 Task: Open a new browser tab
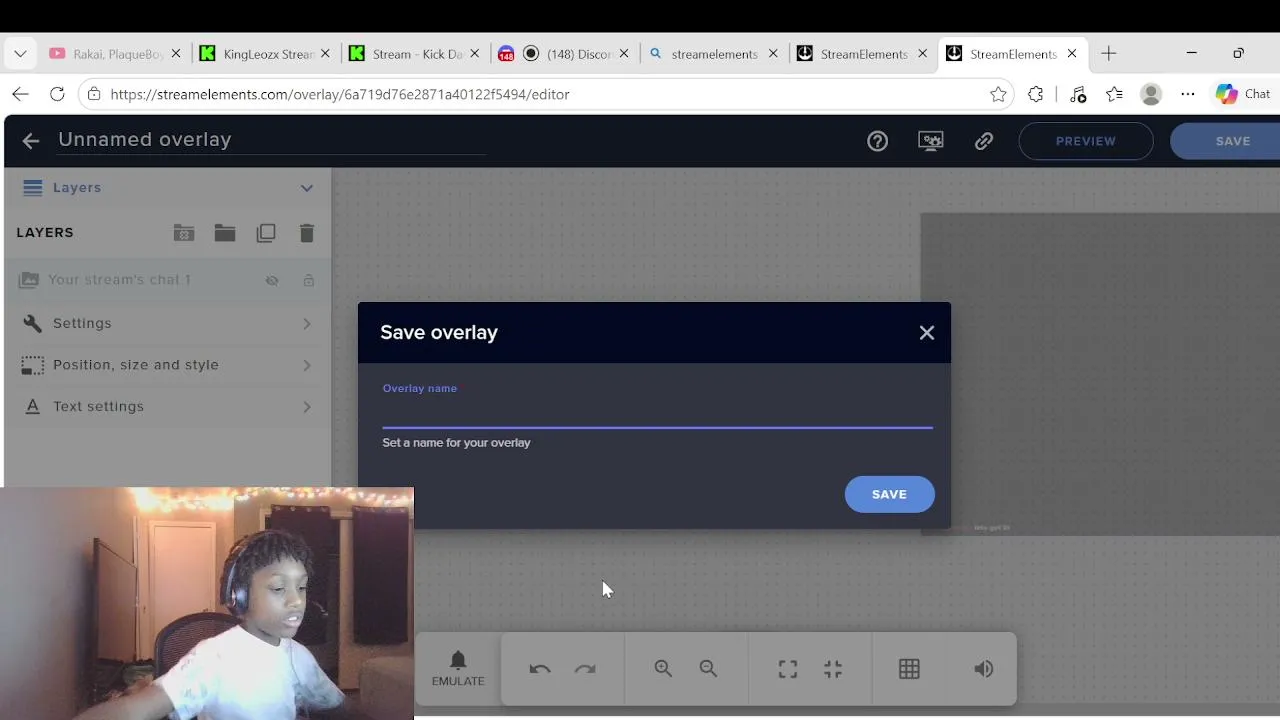pyautogui.click(x=1109, y=54)
